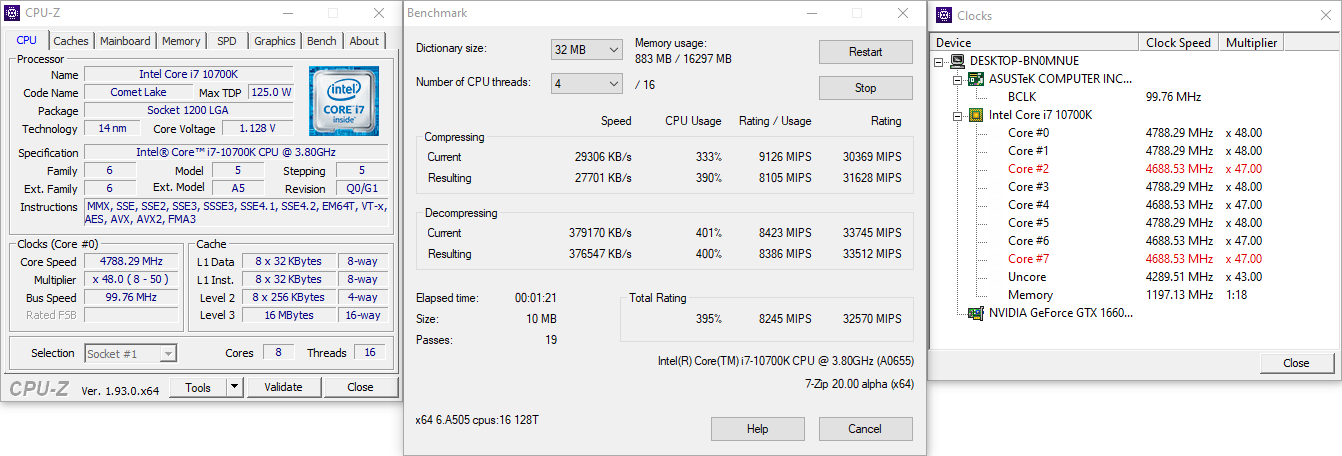The height and width of the screenshot is (456, 1342).
Task: Open the Tools dropdown arrow
Action: click(x=234, y=387)
